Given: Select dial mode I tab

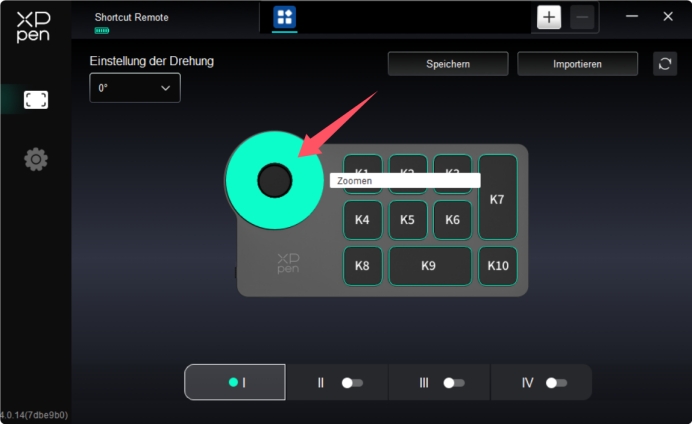Looking at the screenshot, I should (235, 382).
